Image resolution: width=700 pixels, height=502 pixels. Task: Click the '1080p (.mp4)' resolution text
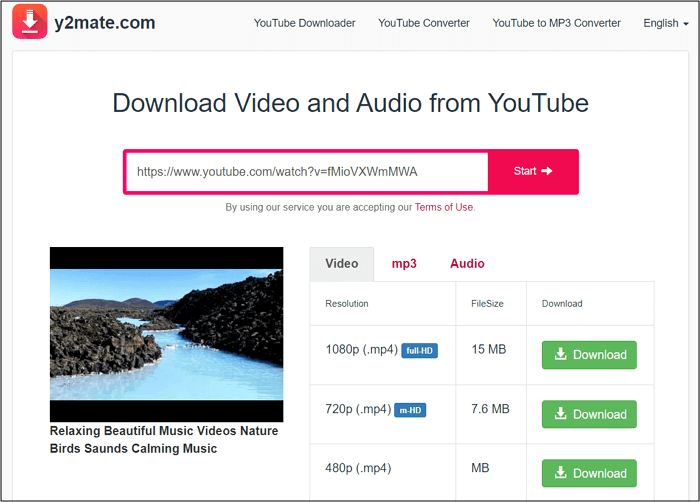pos(362,349)
